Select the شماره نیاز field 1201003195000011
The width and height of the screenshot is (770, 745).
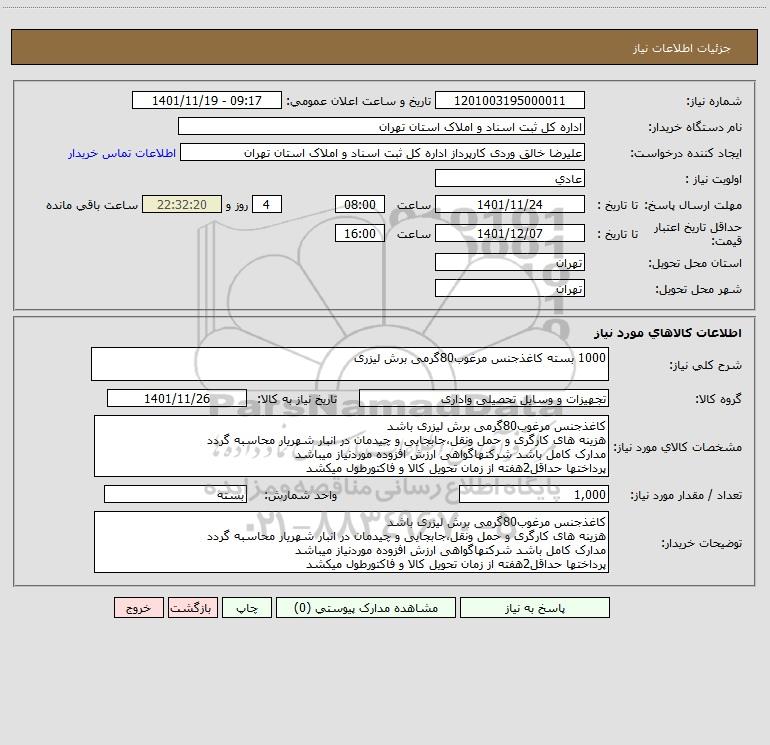pos(510,101)
